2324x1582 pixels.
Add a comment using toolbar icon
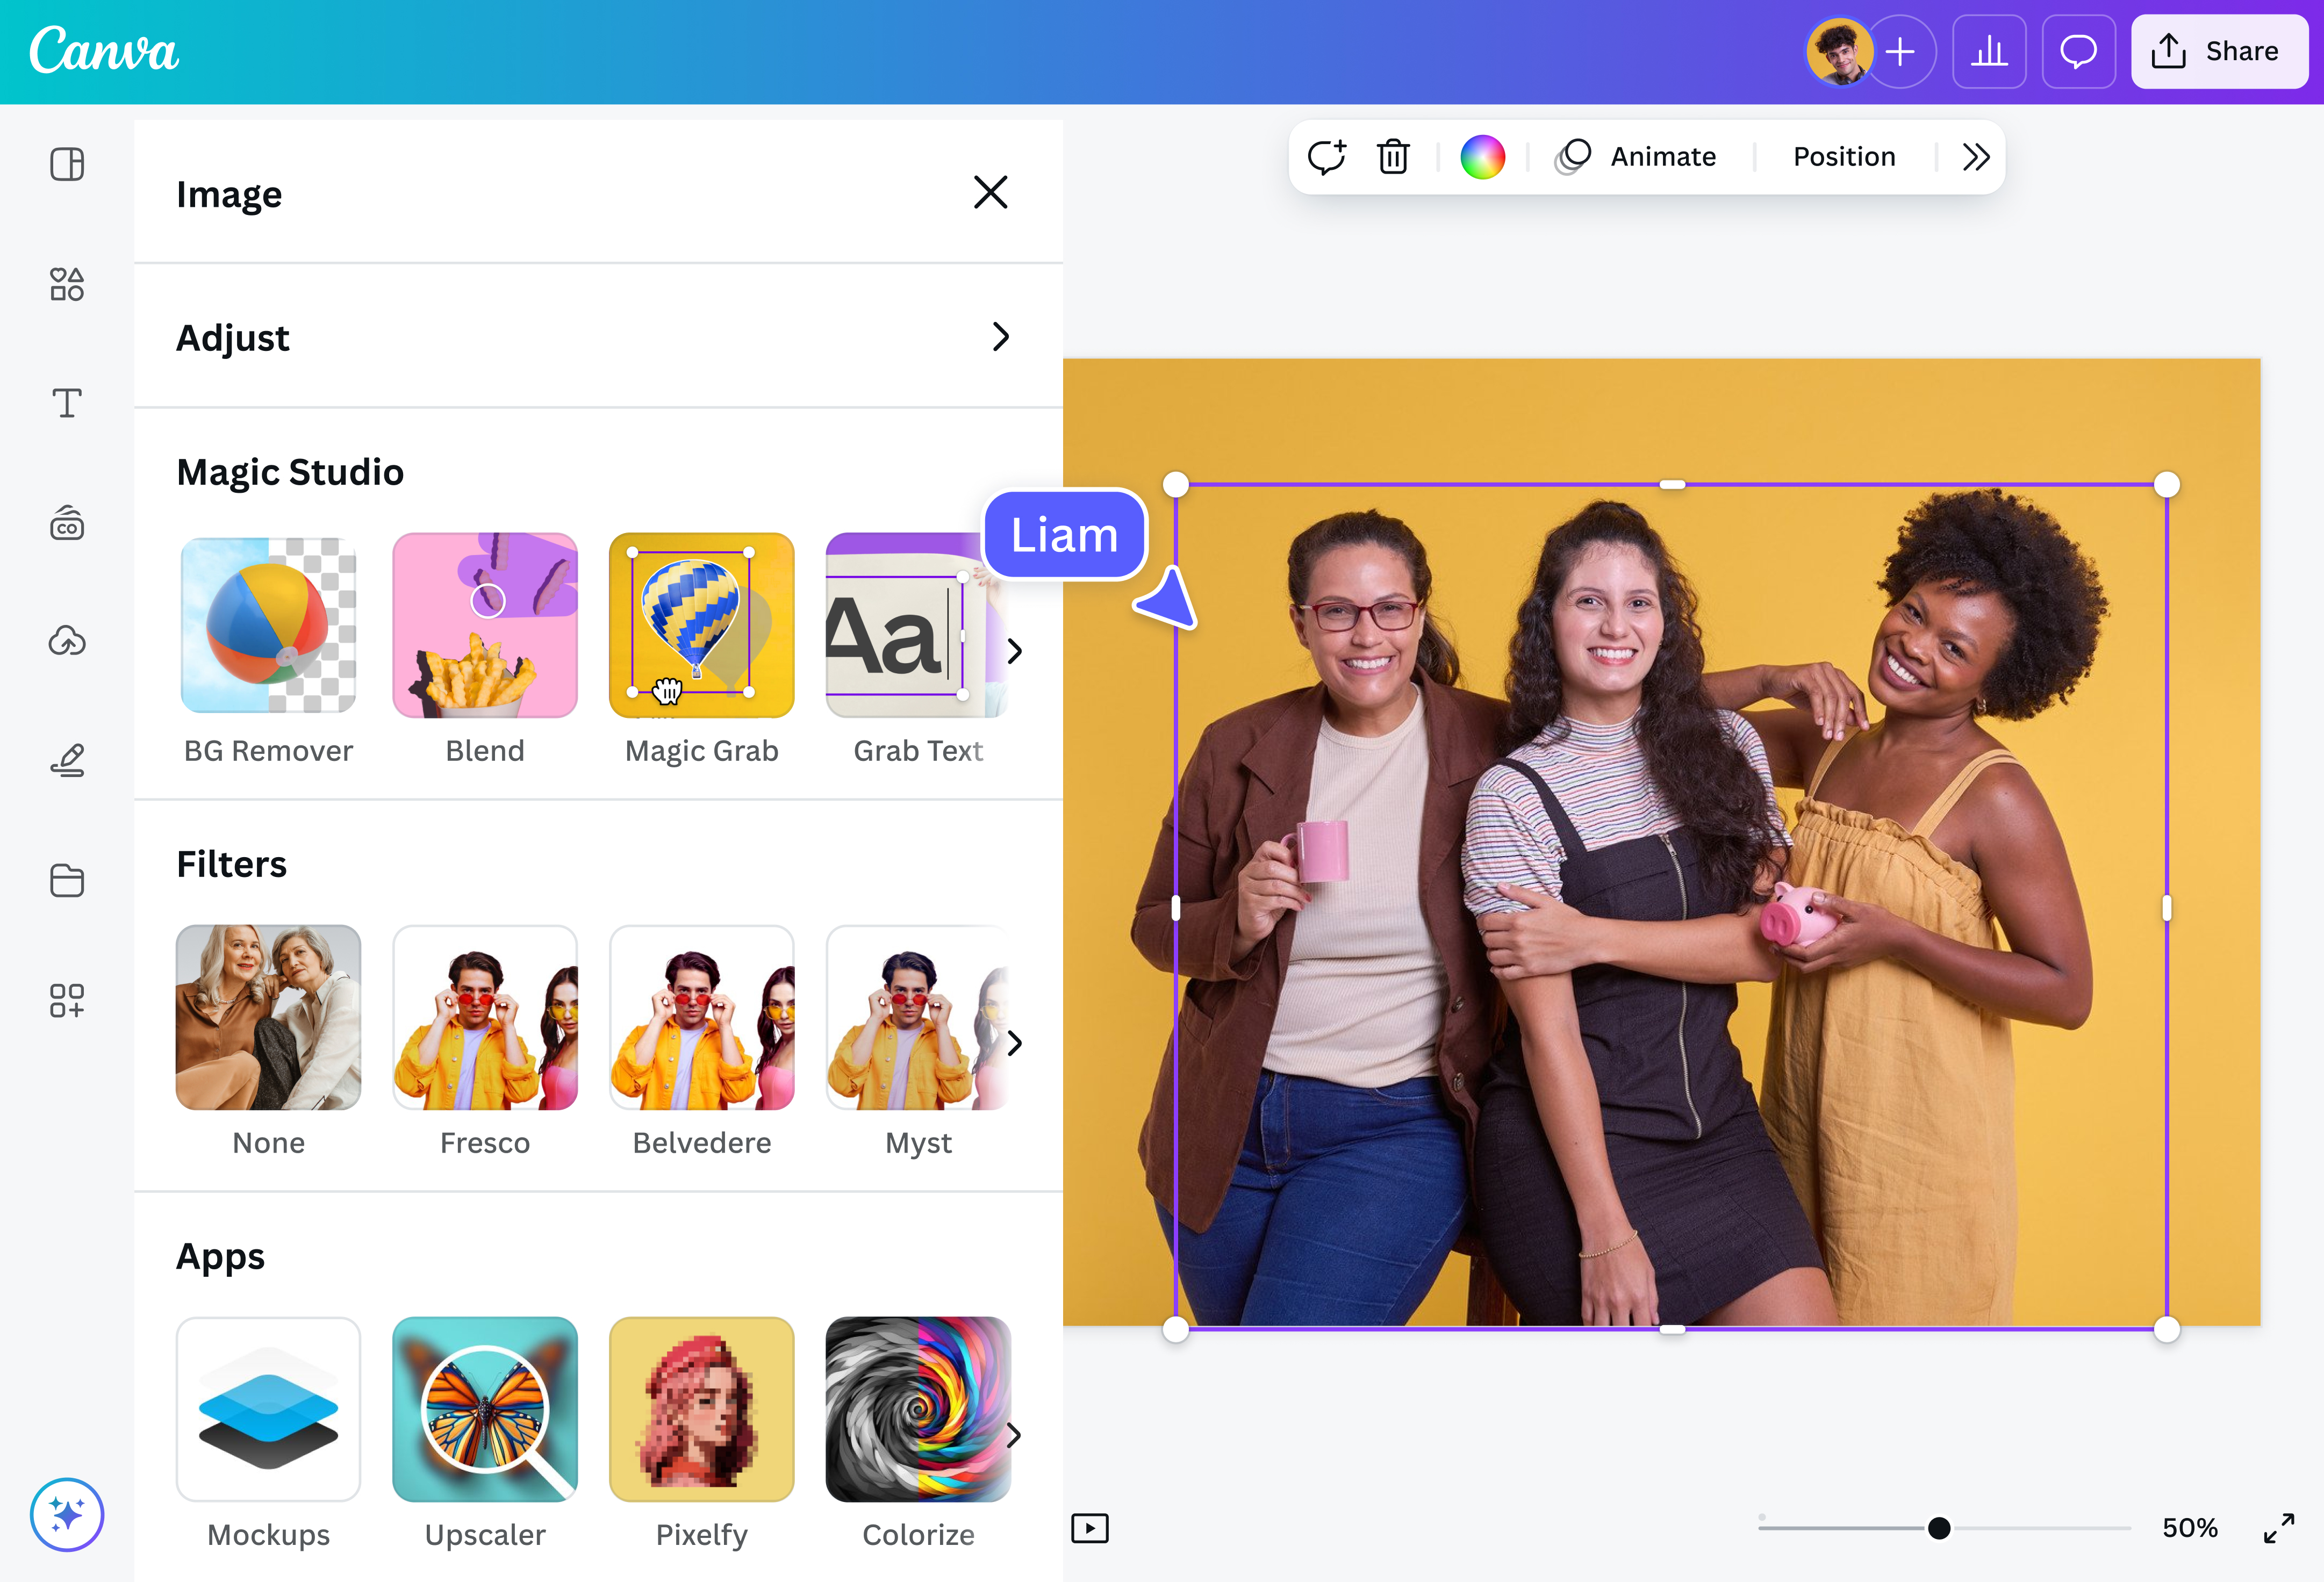tap(1327, 157)
